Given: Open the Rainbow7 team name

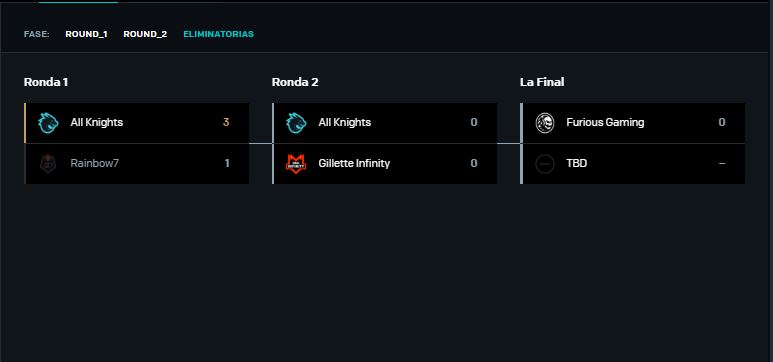Looking at the screenshot, I should coord(95,163).
